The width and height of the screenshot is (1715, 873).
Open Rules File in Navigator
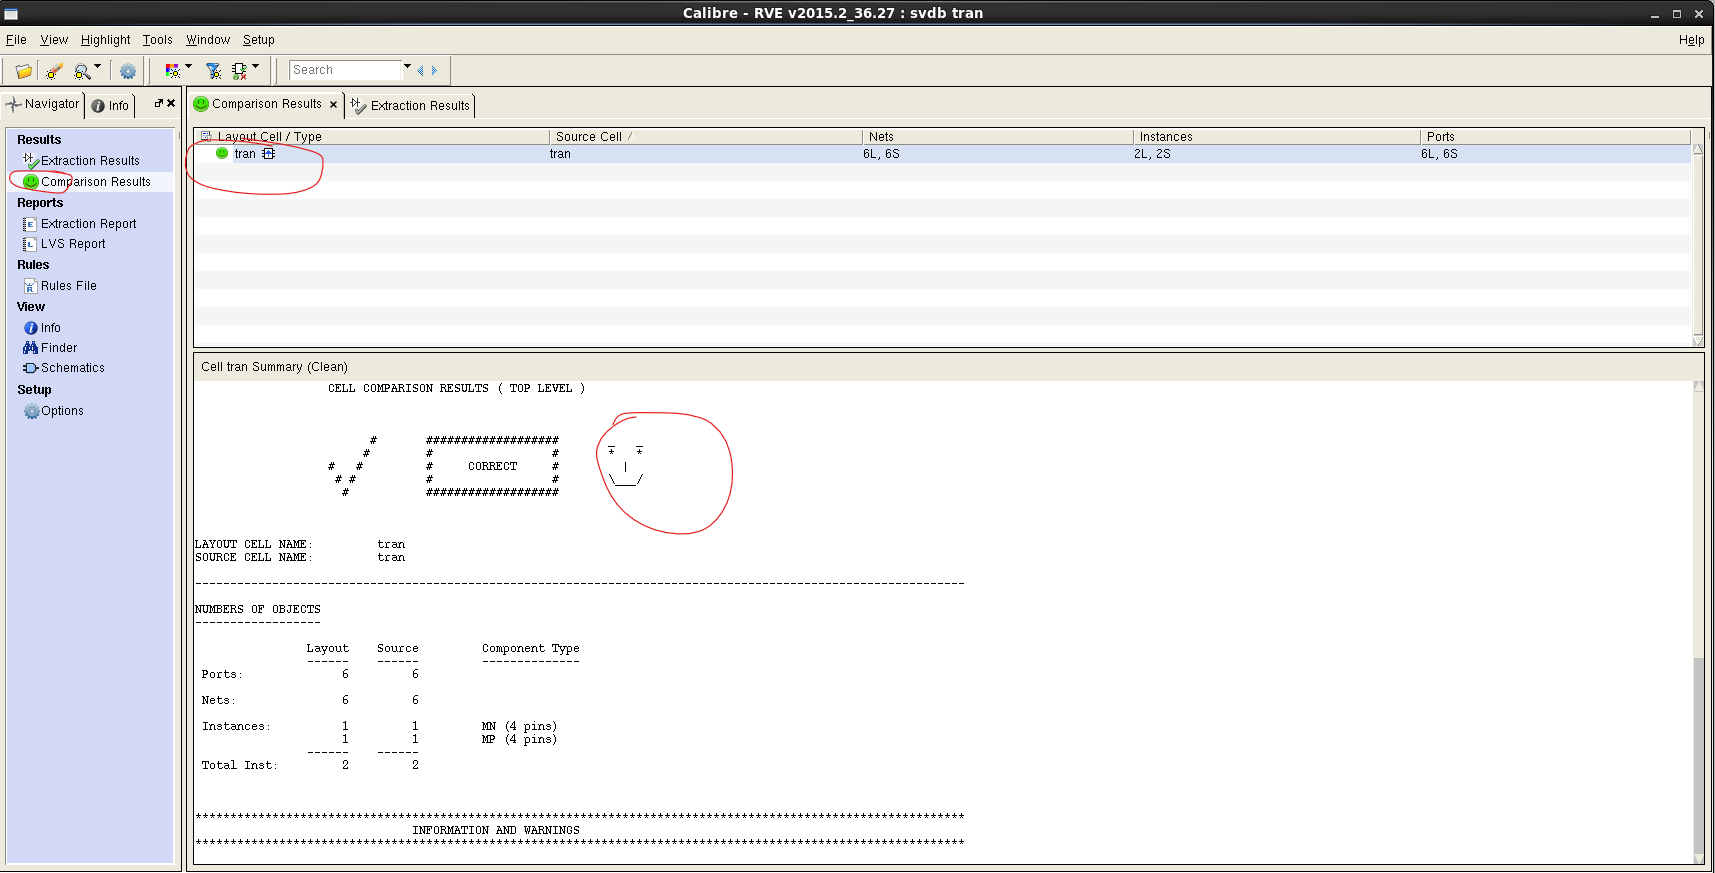point(68,286)
